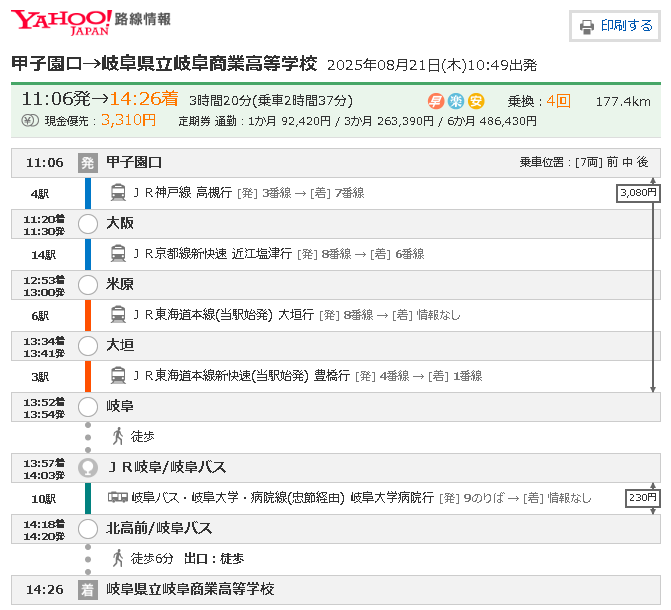Click the 乗換:4回 transfer count

point(539,101)
